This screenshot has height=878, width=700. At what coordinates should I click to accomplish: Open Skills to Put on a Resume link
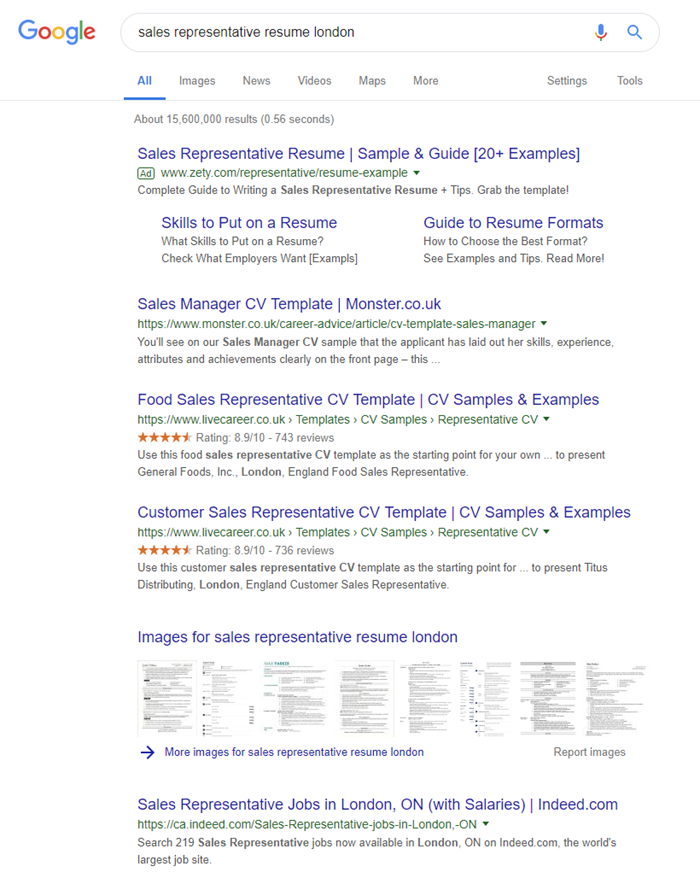coord(249,223)
